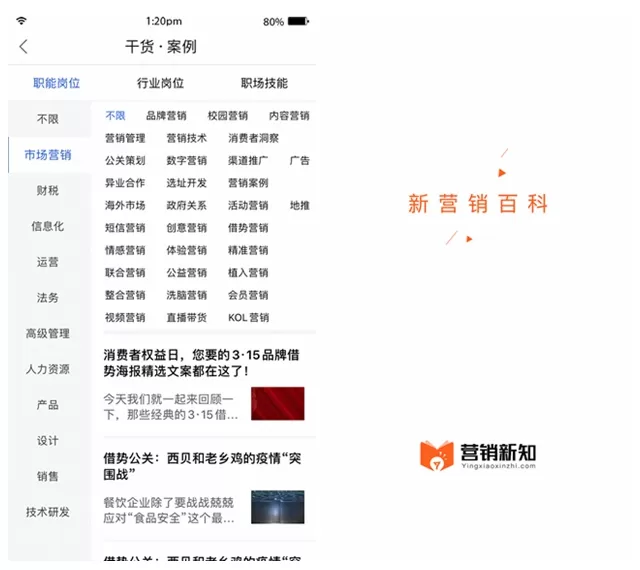Image resolution: width=640 pixels, height=570 pixels.
Task: Choose the 联合营销 filter tag
Action: [125, 273]
